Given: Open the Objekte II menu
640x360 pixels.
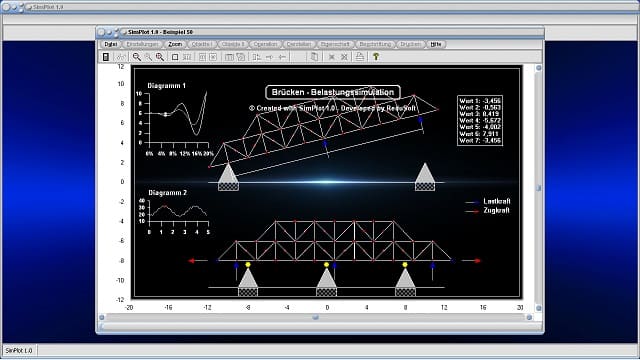Looking at the screenshot, I should point(233,44).
